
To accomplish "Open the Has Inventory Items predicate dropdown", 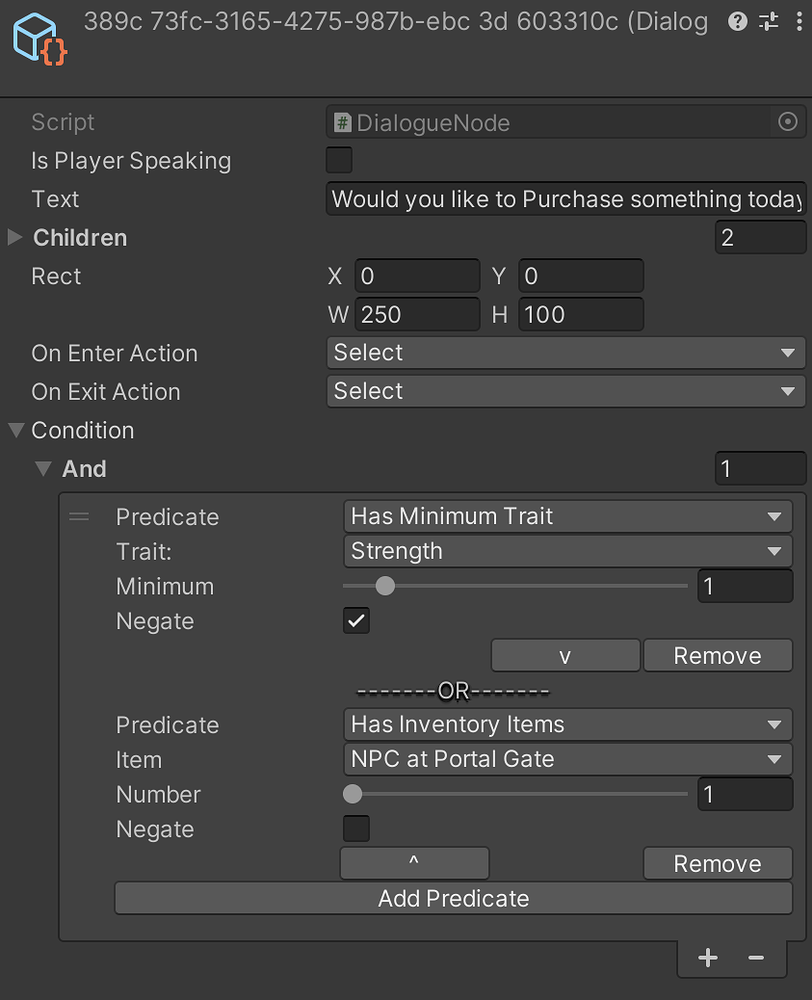I will pyautogui.click(x=568, y=724).
